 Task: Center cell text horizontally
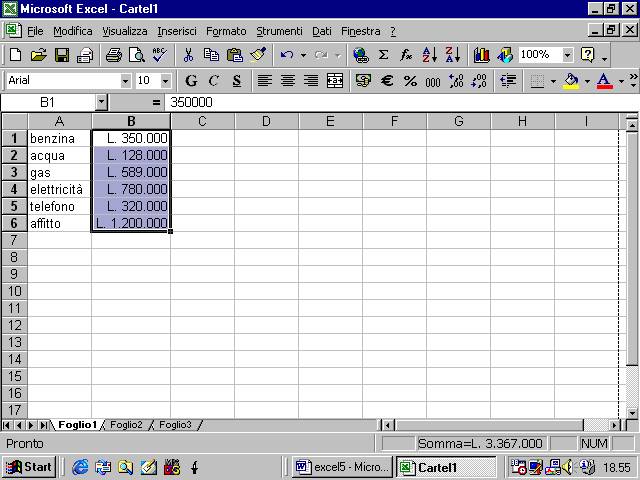(x=288, y=80)
